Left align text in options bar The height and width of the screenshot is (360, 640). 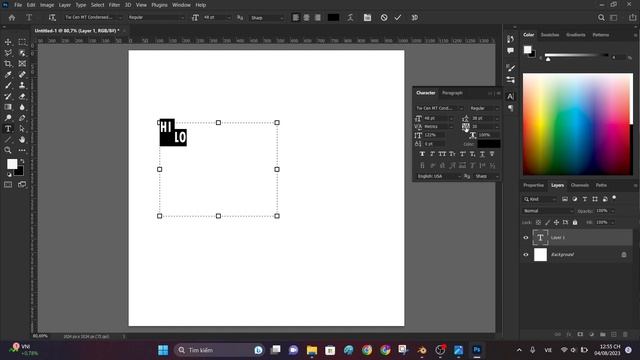click(296, 18)
